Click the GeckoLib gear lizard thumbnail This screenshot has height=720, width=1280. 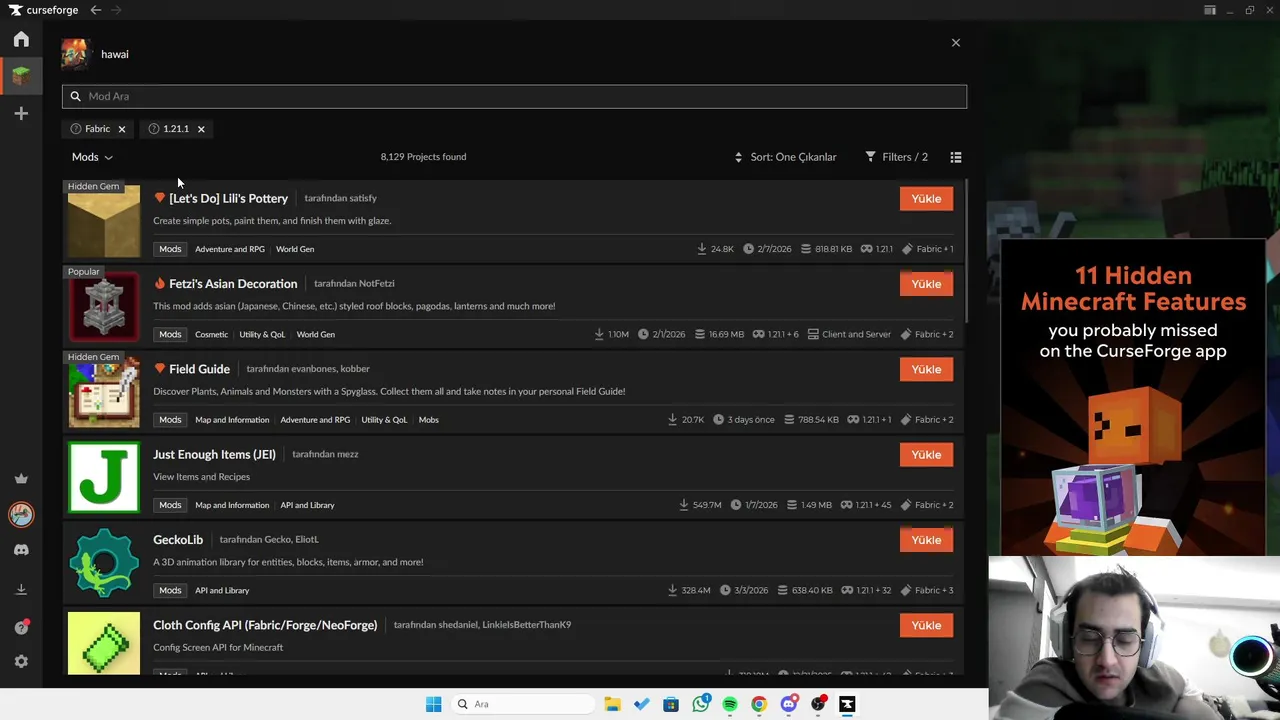coord(104,562)
